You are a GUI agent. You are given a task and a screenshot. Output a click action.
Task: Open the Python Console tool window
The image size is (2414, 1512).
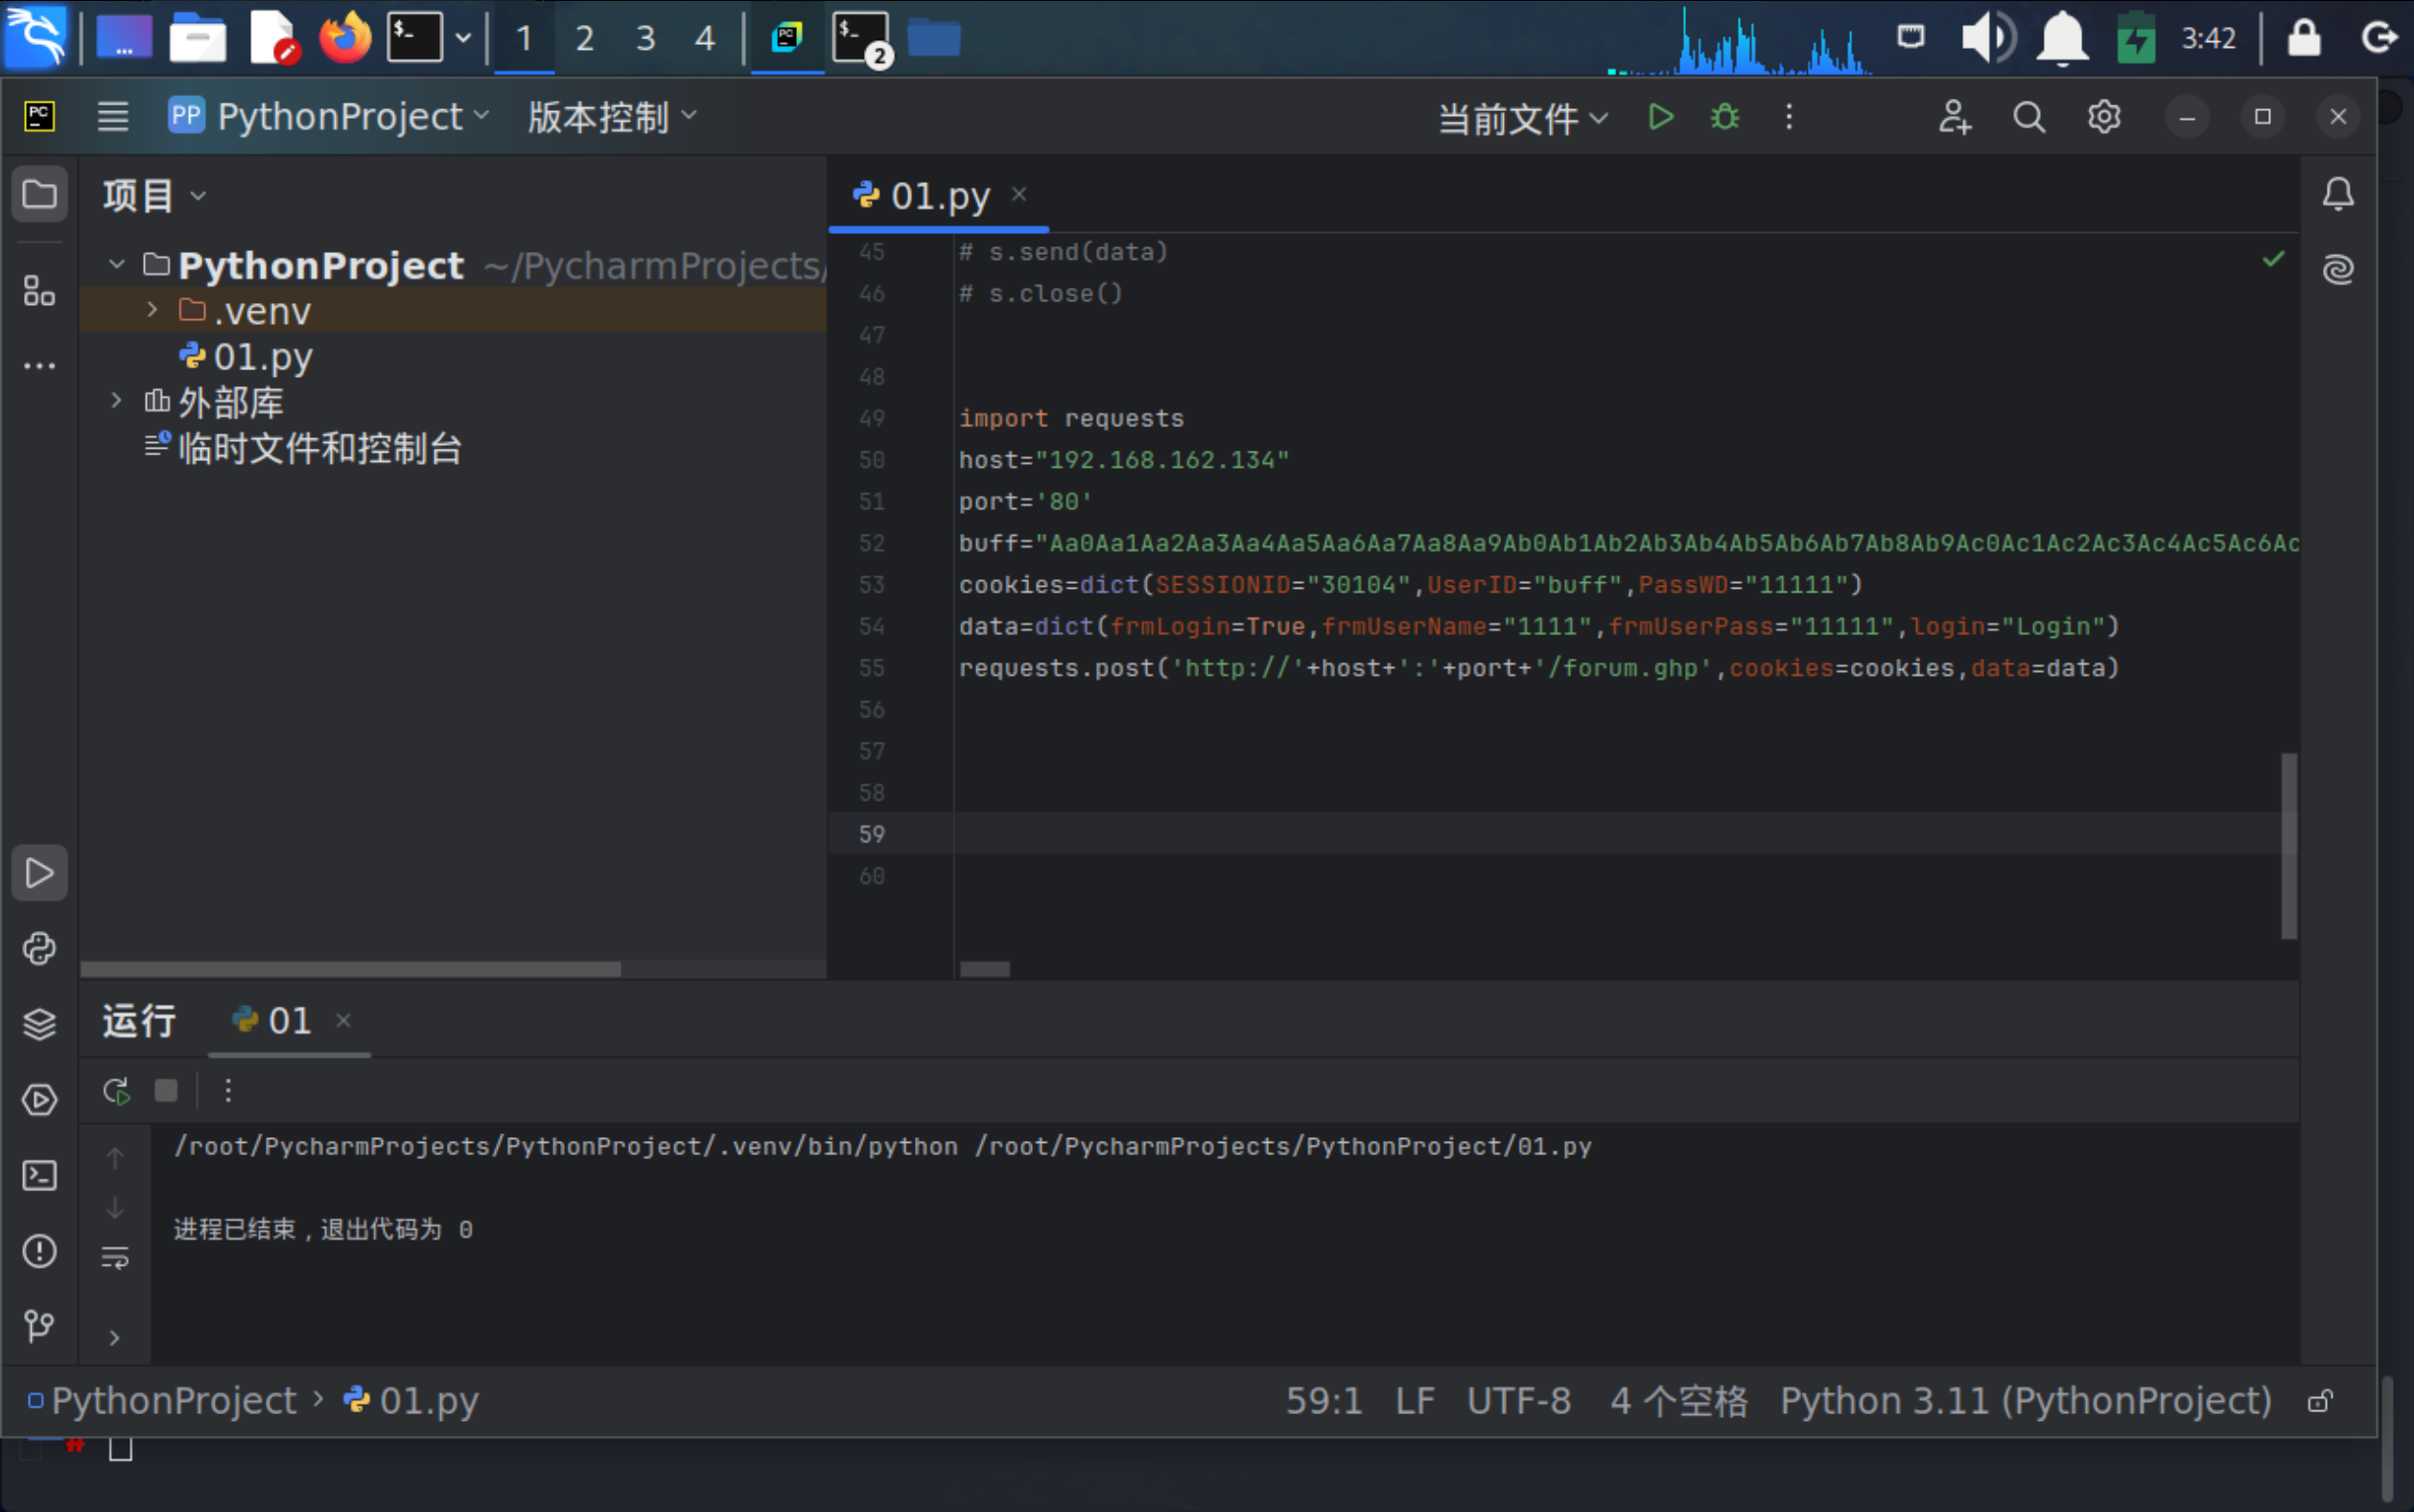click(x=39, y=948)
